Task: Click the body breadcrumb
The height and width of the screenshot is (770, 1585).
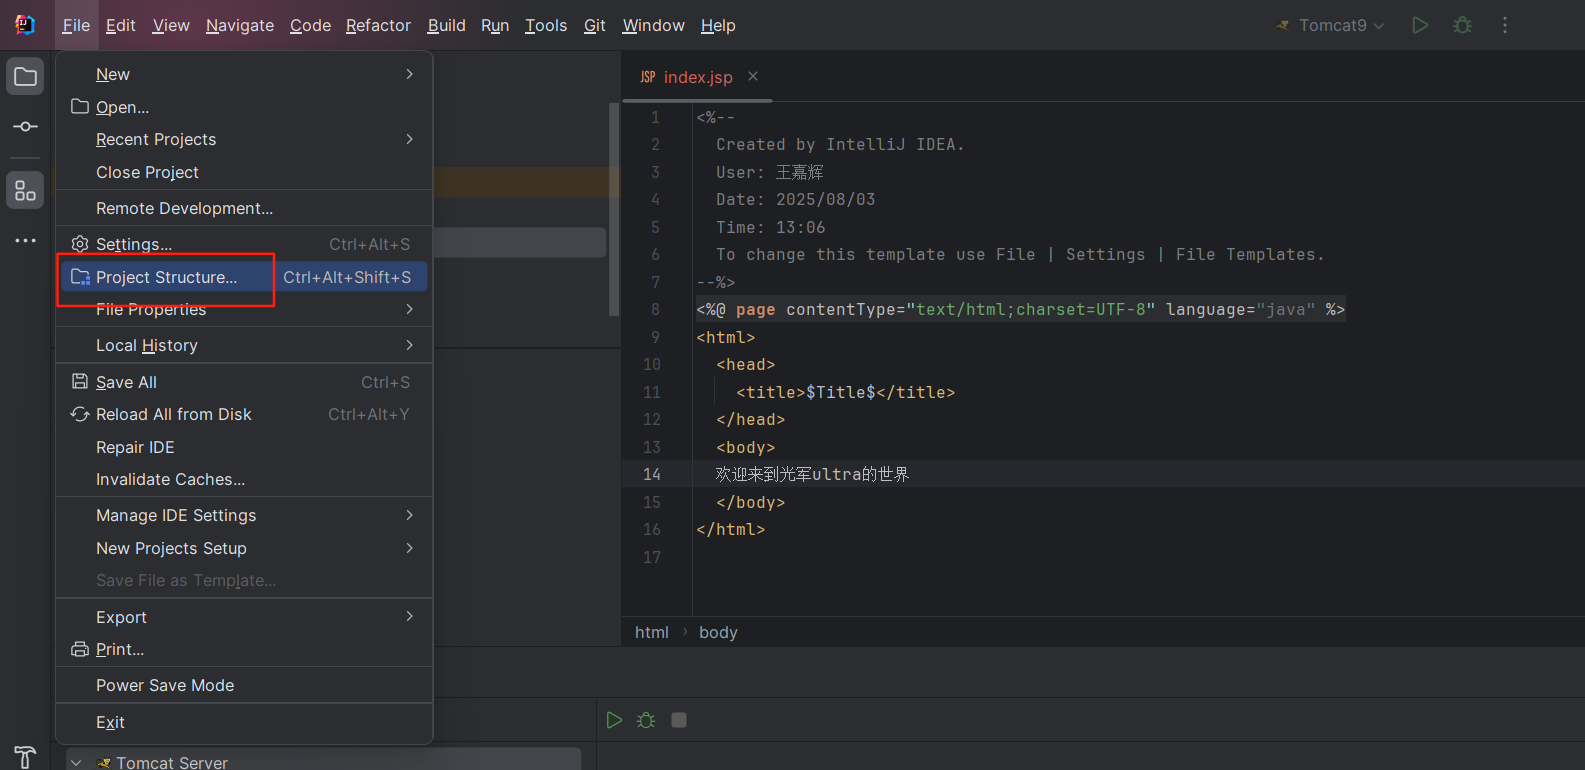Action: click(x=718, y=632)
